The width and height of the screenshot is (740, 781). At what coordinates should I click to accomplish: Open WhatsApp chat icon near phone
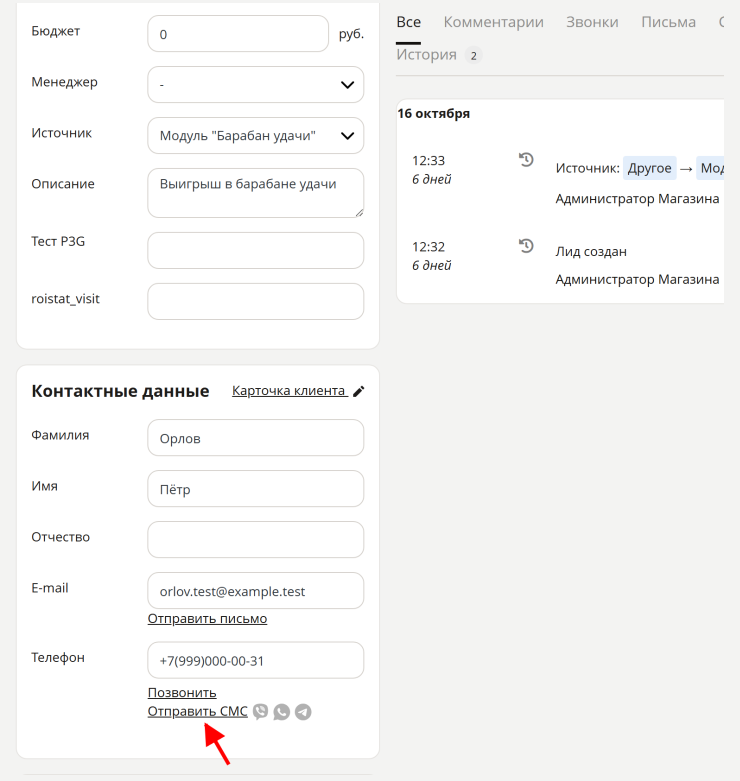(x=281, y=712)
